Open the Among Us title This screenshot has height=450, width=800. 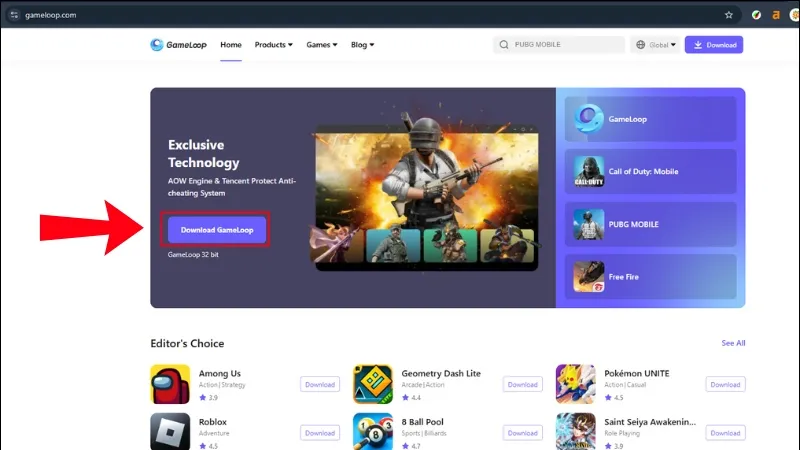219,373
